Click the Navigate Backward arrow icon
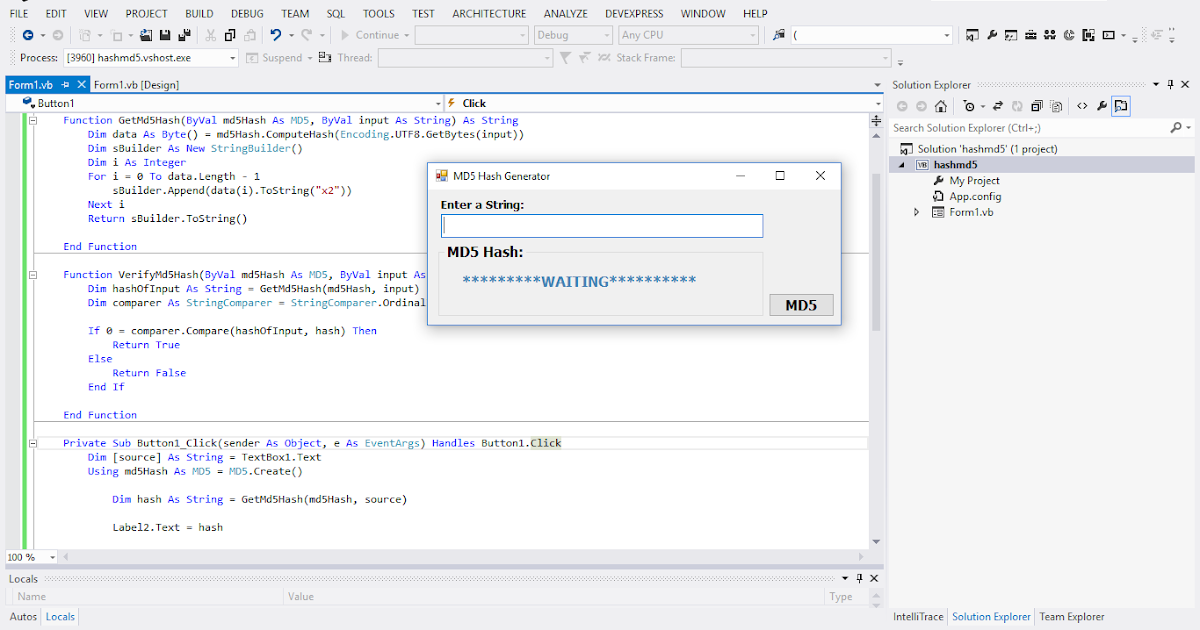1200x630 pixels. [28, 35]
